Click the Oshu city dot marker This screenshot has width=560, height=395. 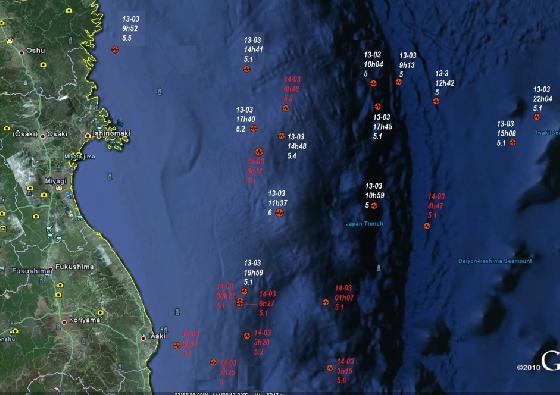[x=22, y=52]
